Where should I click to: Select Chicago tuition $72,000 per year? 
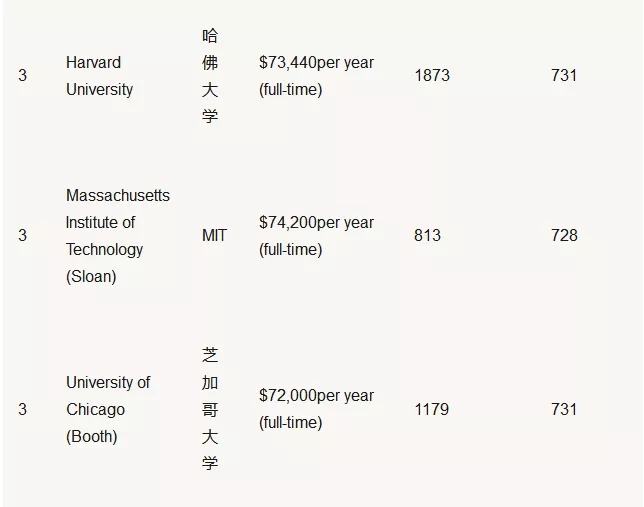[316, 409]
